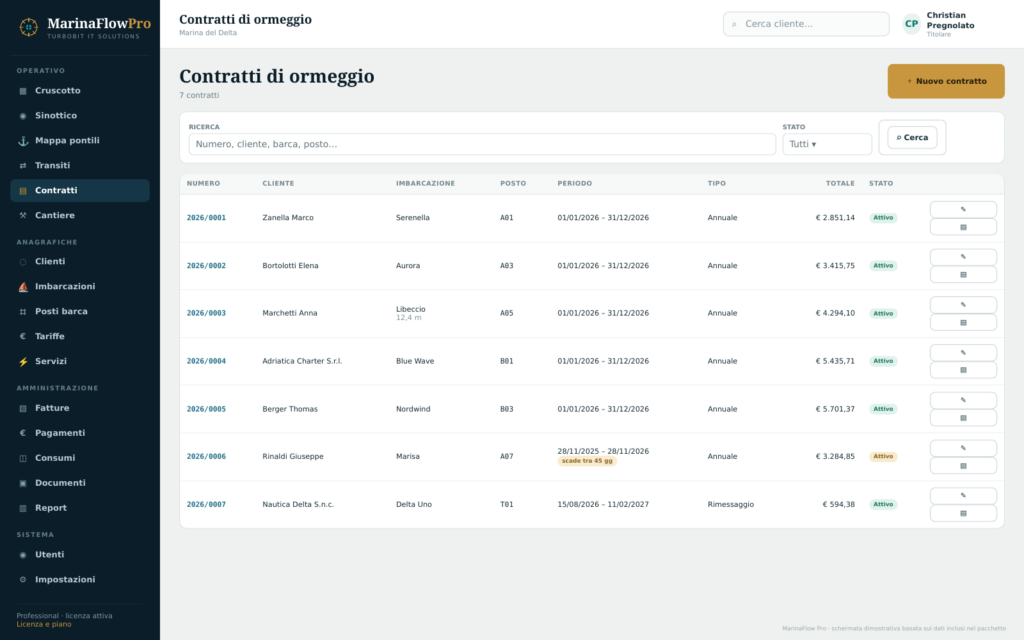Open Mappa pontili page
1024x640 pixels.
tap(80, 140)
